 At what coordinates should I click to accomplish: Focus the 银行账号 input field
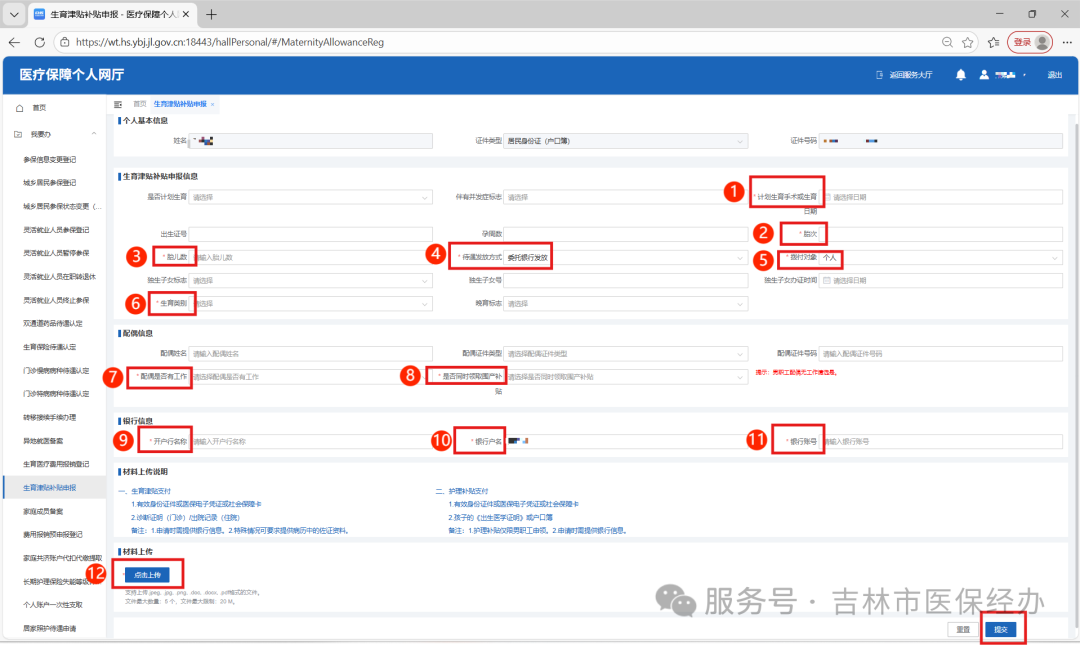(x=941, y=441)
